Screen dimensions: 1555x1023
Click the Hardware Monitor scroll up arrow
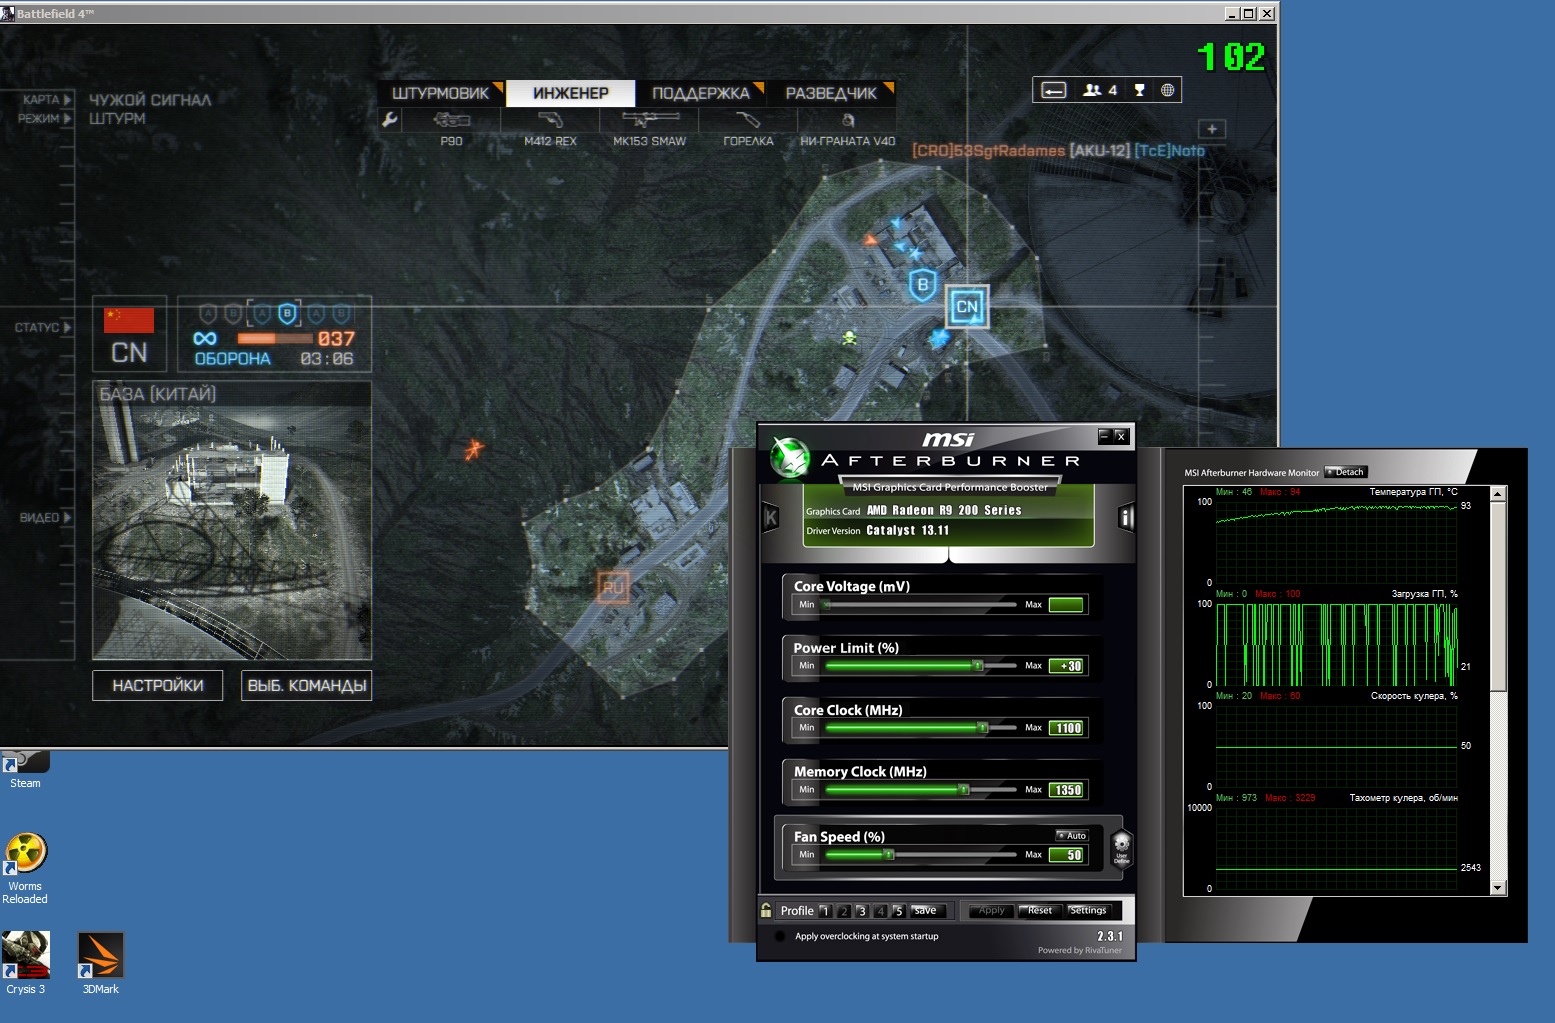point(1497,494)
